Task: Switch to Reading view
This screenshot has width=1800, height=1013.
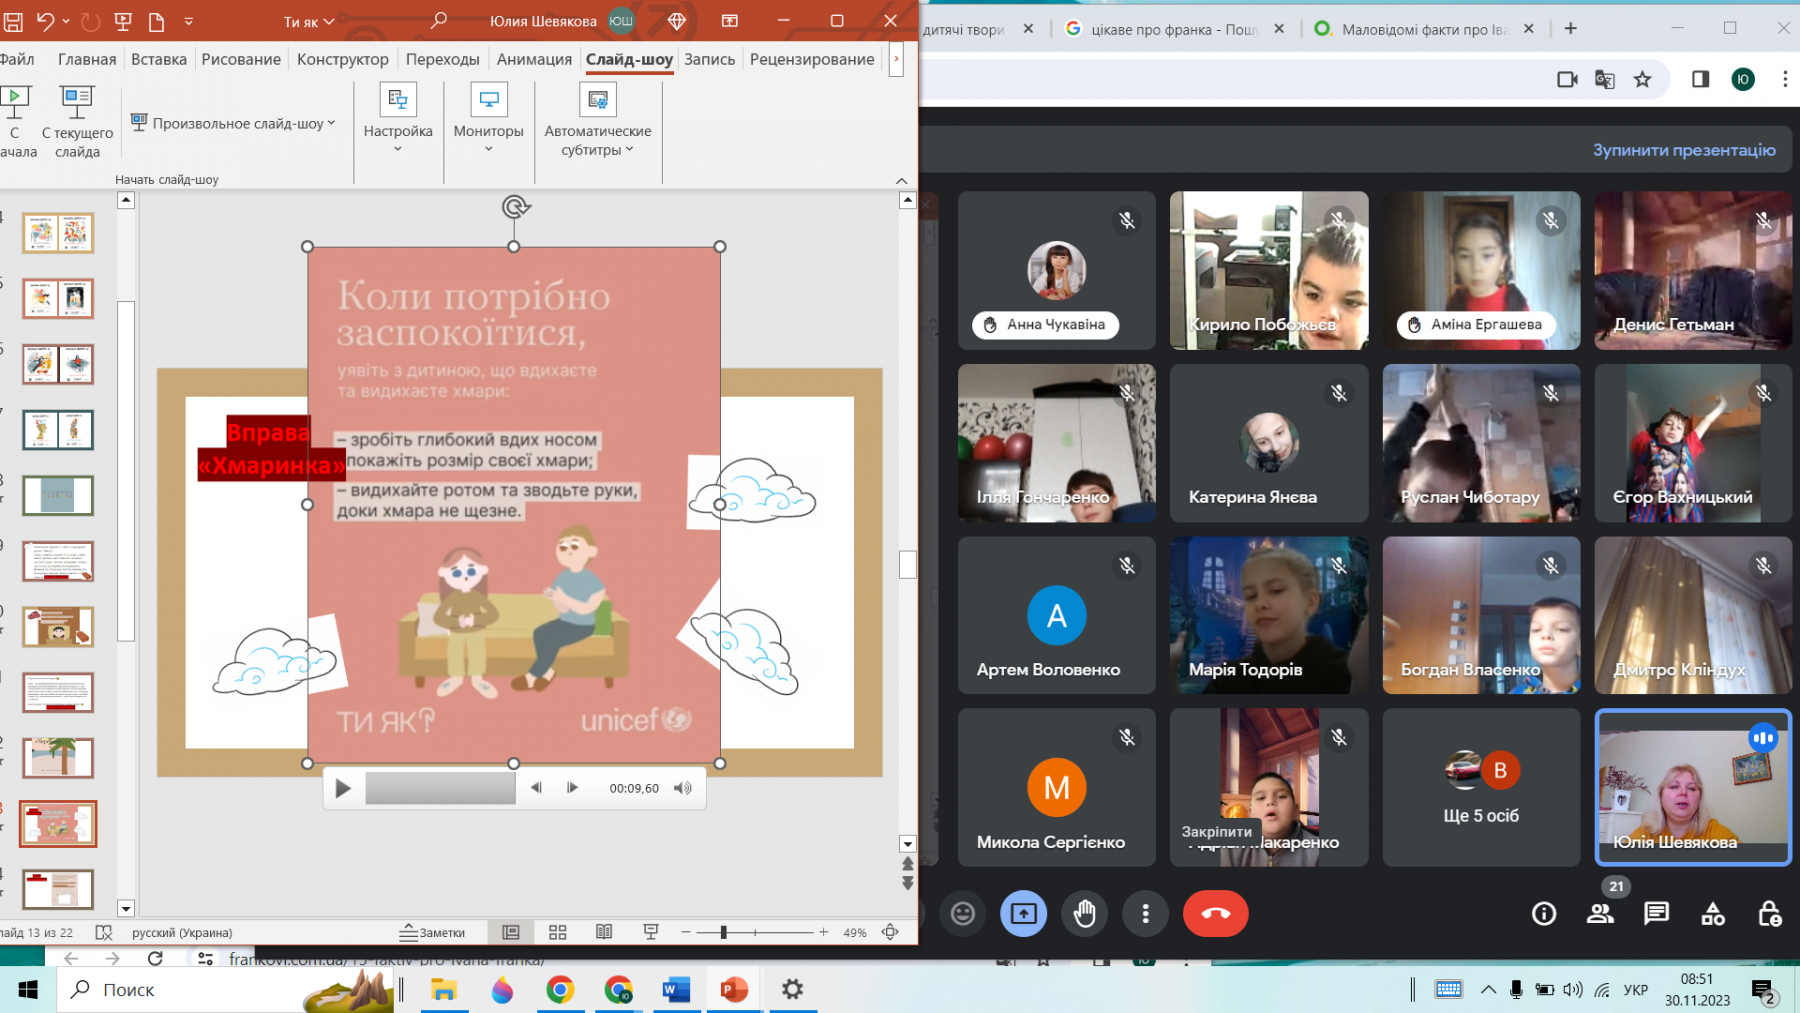Action: 604,932
